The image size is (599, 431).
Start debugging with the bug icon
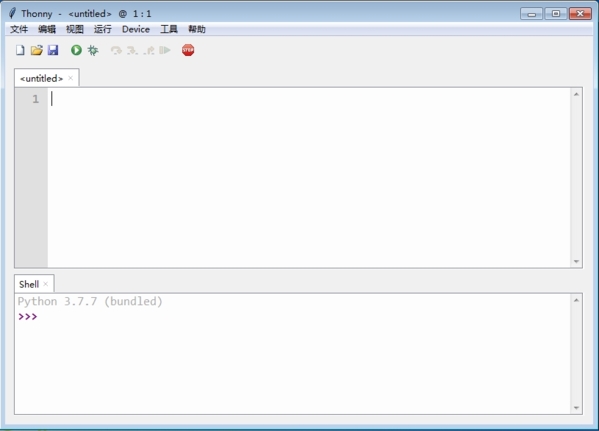(93, 50)
